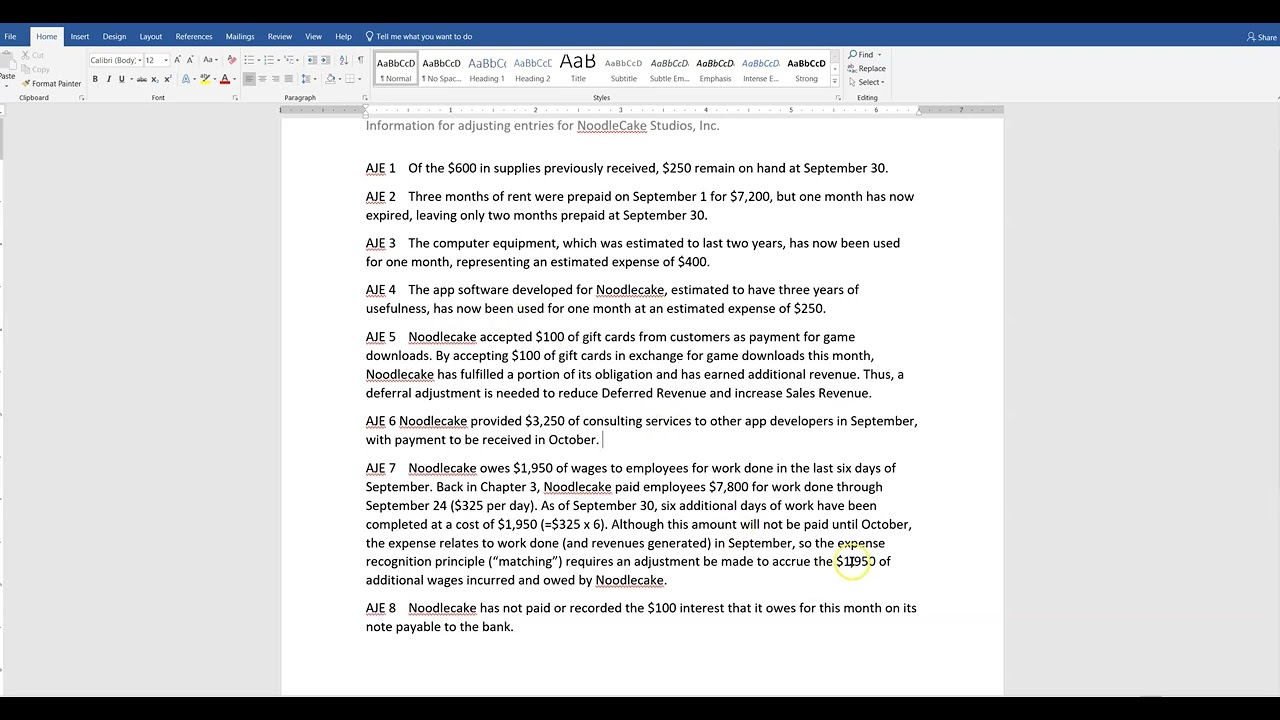Image resolution: width=1280 pixels, height=720 pixels.
Task: Apply the Heading 1 style
Action: [x=487, y=68]
